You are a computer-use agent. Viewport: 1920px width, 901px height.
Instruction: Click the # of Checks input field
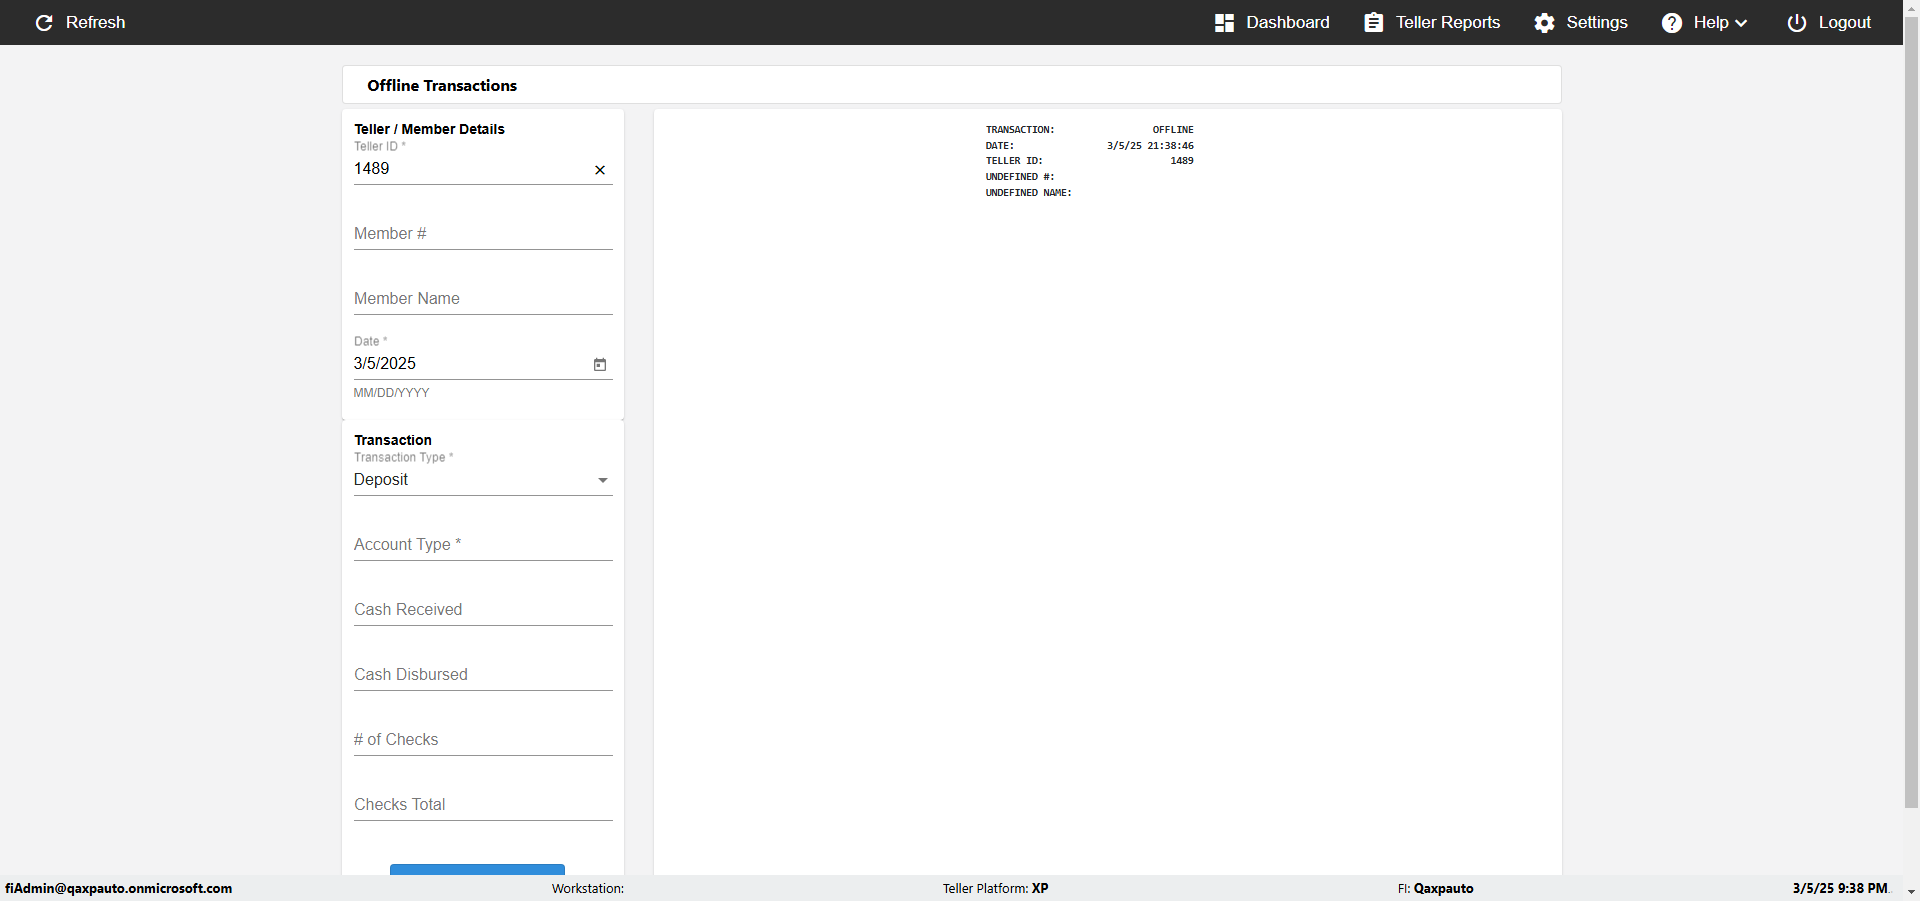click(x=483, y=740)
